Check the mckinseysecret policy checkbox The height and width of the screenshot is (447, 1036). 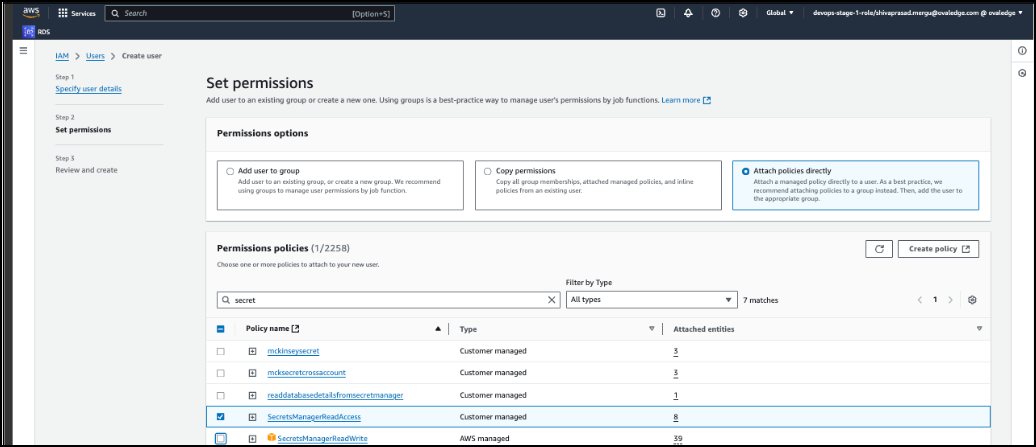[221, 351]
